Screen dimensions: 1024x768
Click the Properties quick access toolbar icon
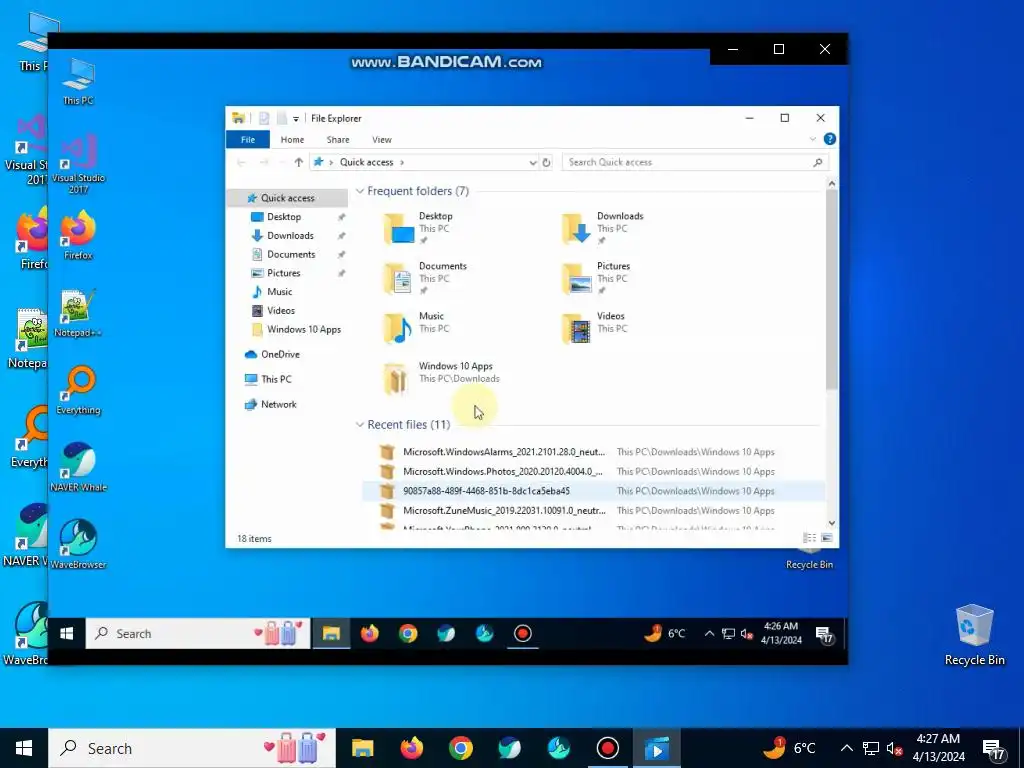coord(264,118)
